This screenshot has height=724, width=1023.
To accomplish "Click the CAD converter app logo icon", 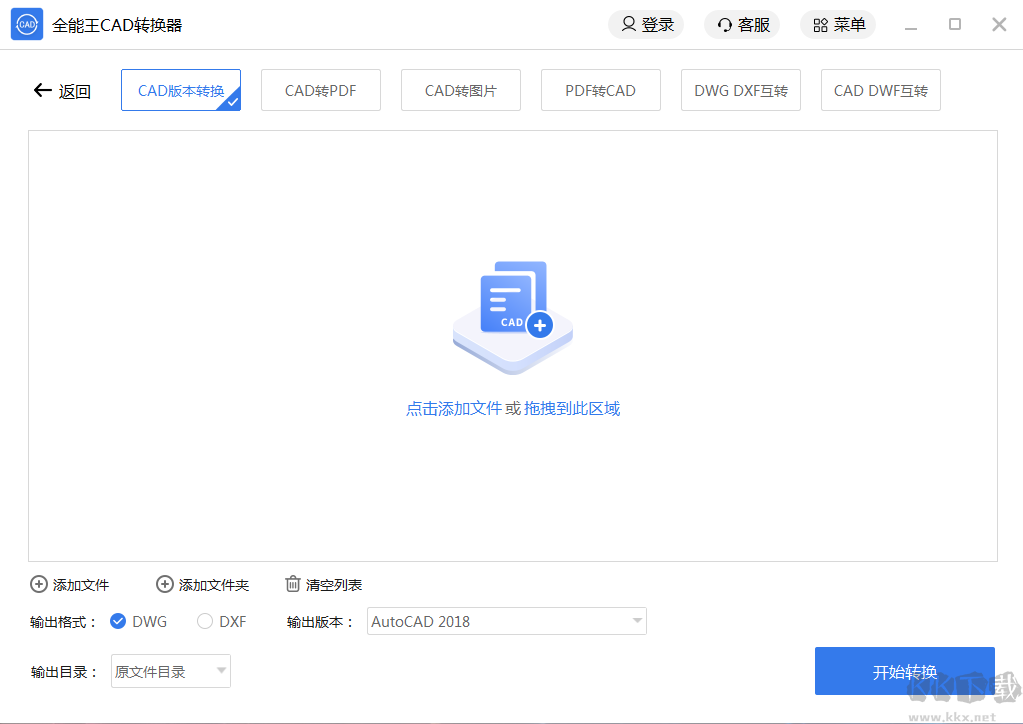I will pyautogui.click(x=26, y=23).
